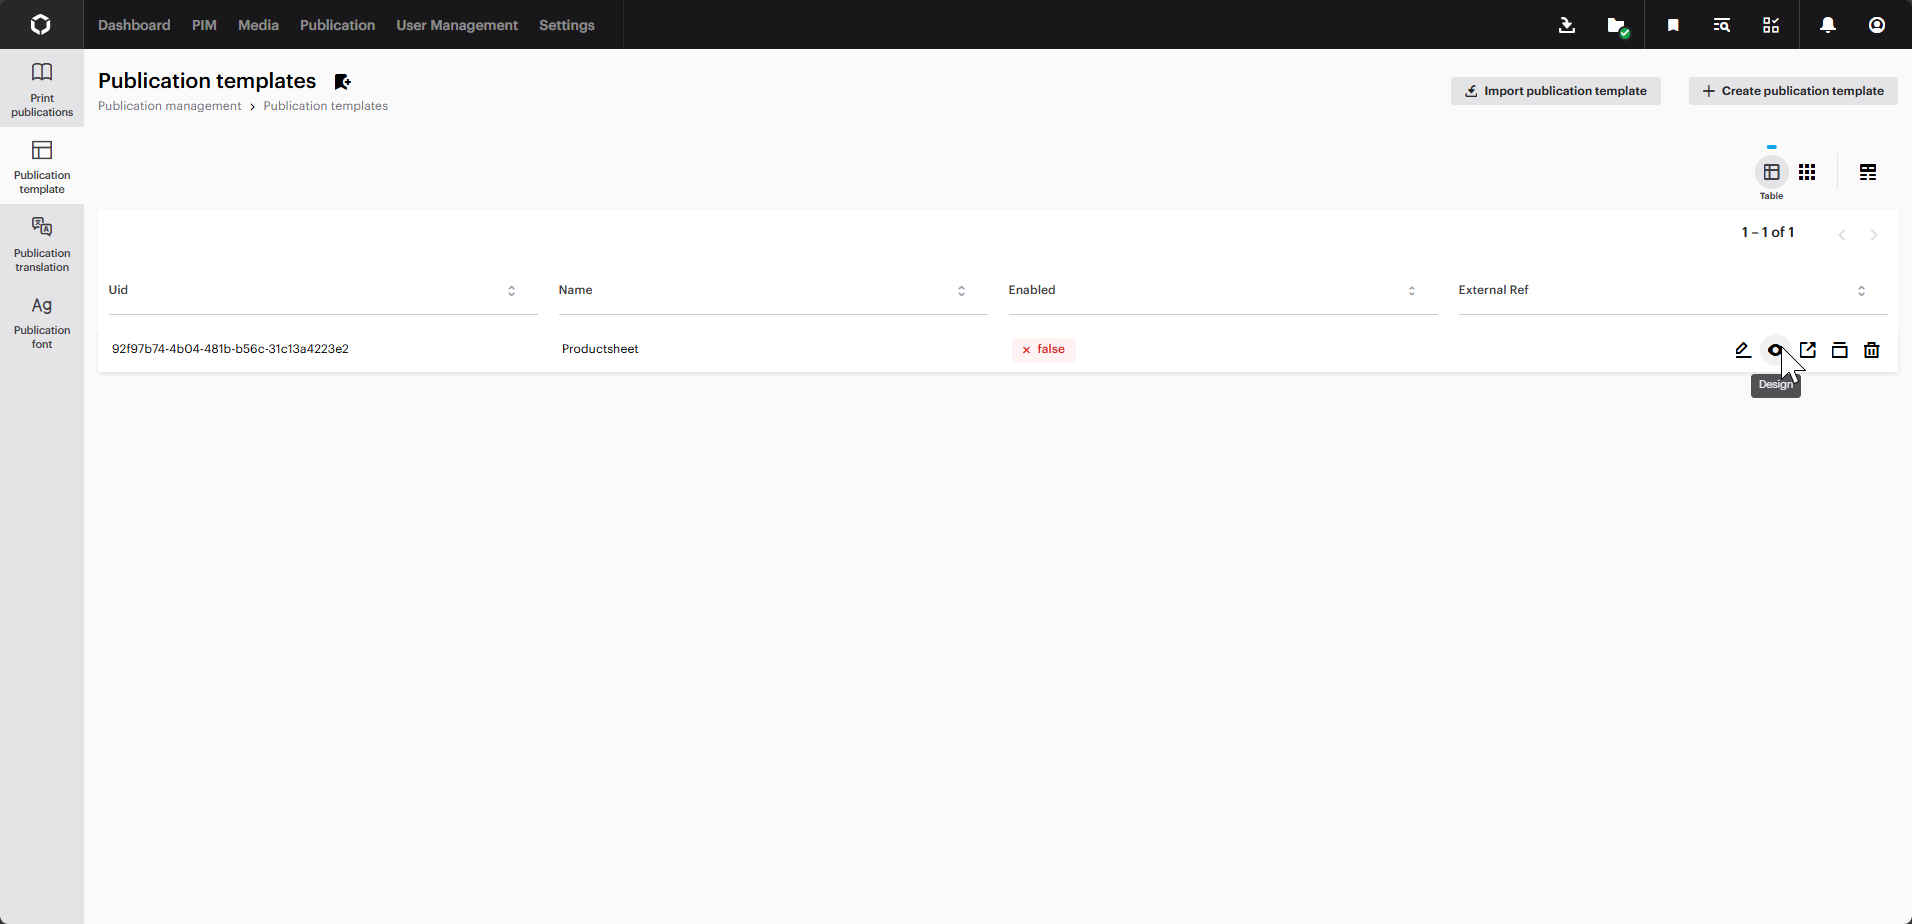
Task: Sort the table by the Uid column
Action: (512, 291)
